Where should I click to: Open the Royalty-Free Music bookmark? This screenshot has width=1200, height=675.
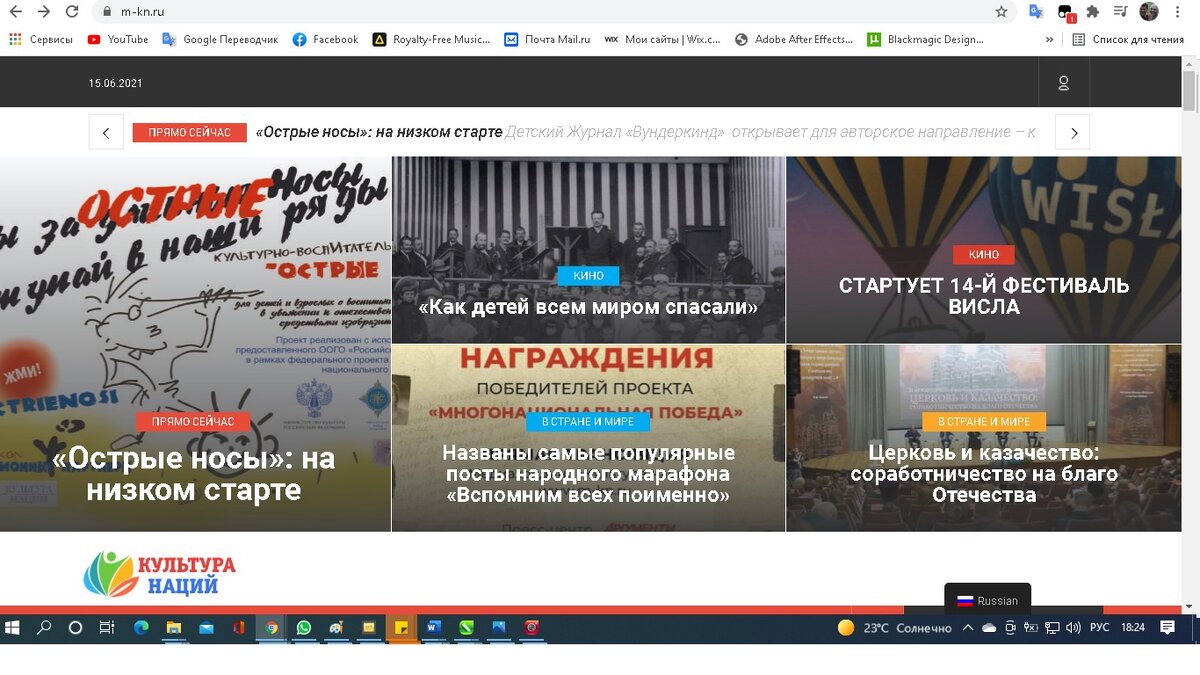click(431, 40)
